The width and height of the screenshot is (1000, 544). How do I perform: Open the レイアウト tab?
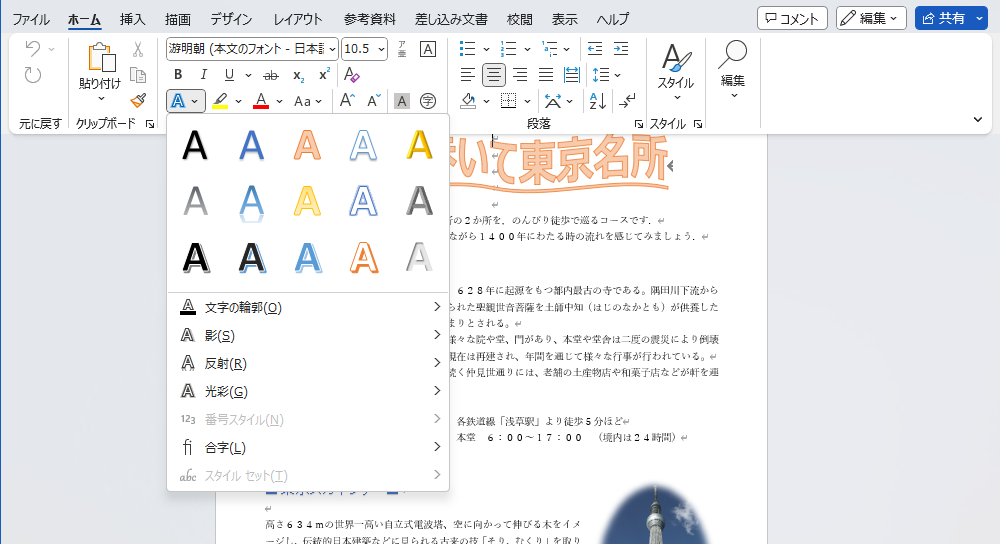tap(298, 19)
